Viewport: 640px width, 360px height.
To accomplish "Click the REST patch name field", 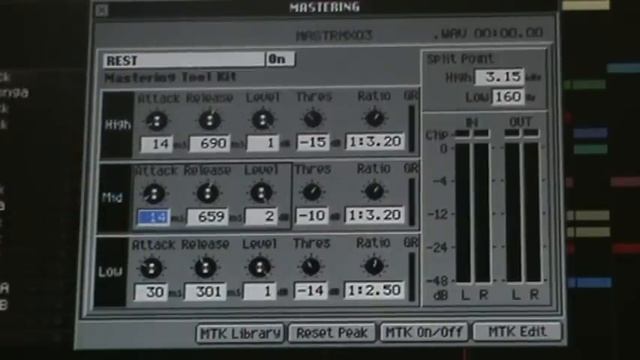I will 184,60.
